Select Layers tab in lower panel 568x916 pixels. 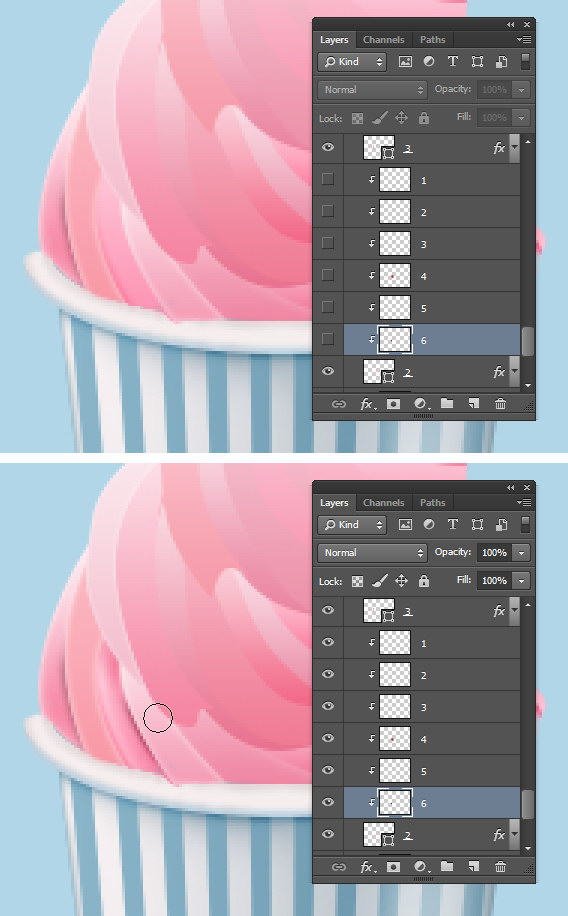[x=334, y=502]
